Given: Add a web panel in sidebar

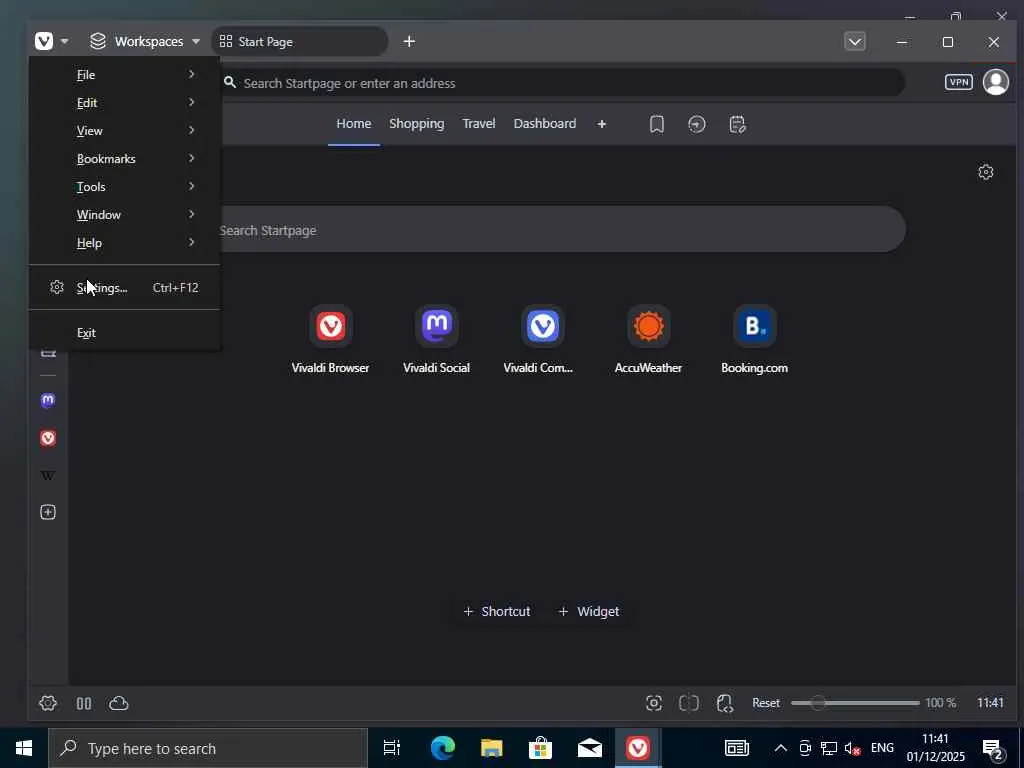Looking at the screenshot, I should click(x=48, y=512).
